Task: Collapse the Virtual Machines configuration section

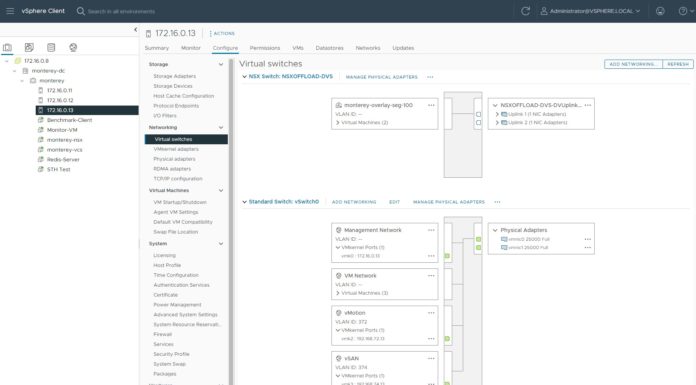Action: pos(221,190)
